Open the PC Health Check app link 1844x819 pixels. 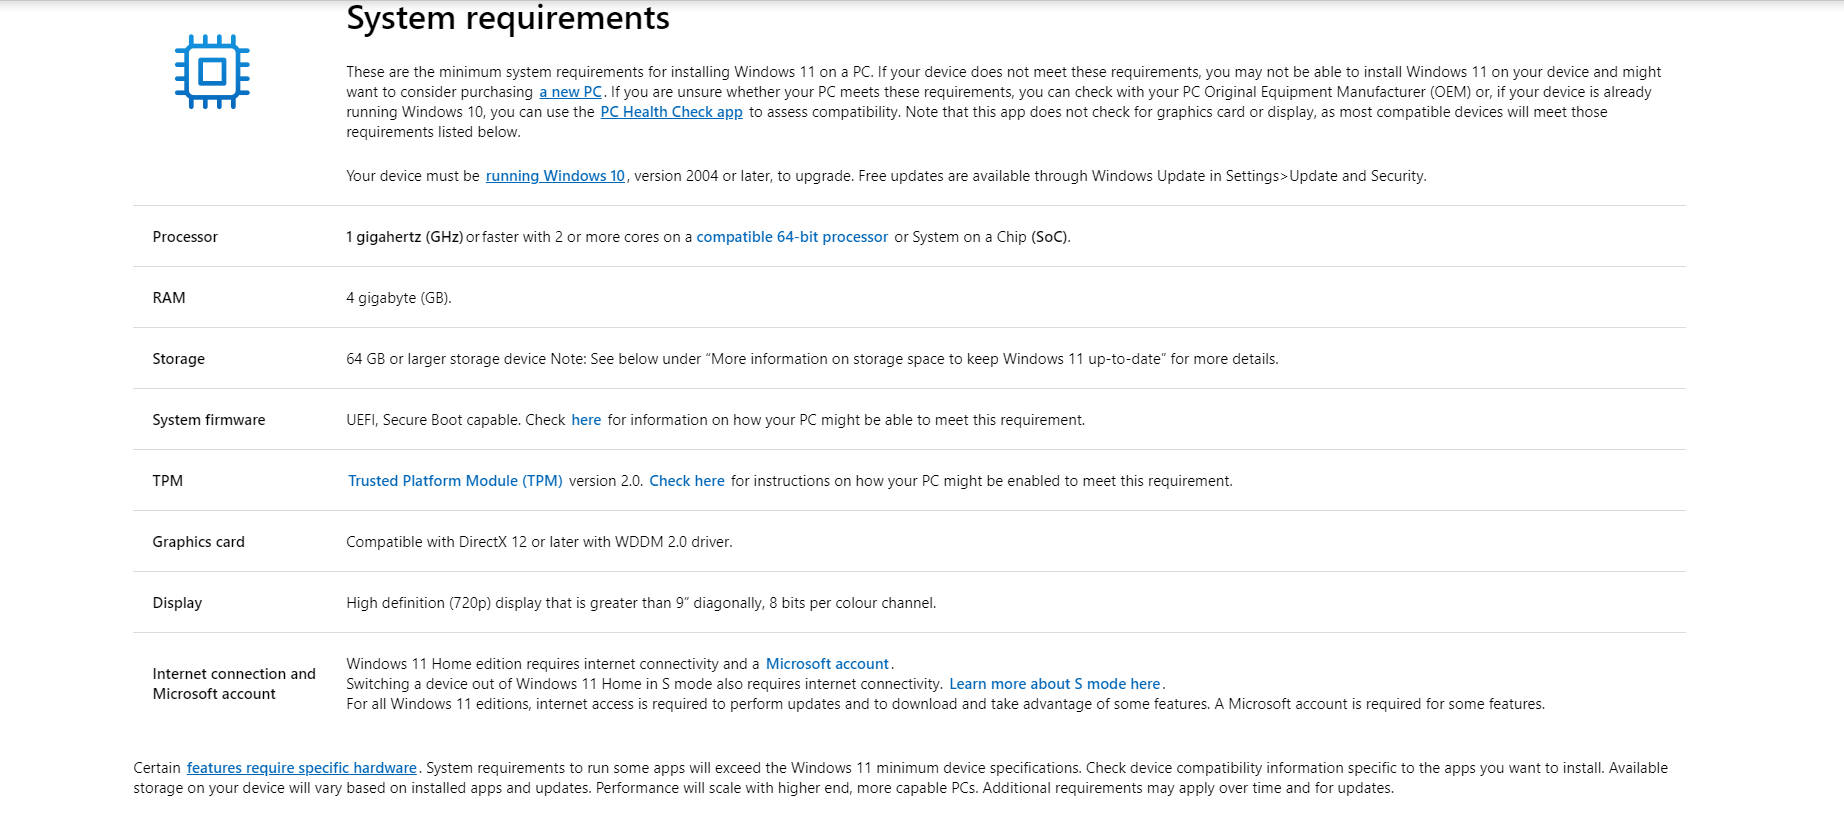point(671,112)
